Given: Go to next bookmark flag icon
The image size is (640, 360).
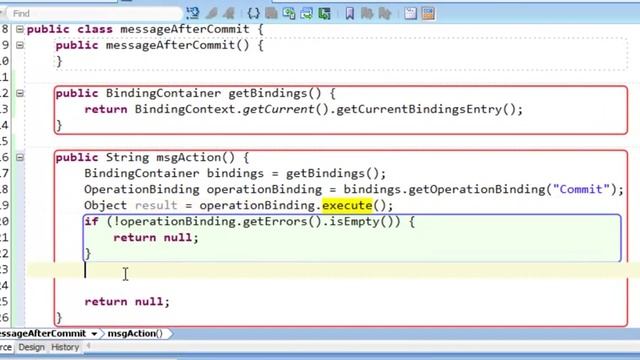Looking at the screenshot, I should (367, 13).
